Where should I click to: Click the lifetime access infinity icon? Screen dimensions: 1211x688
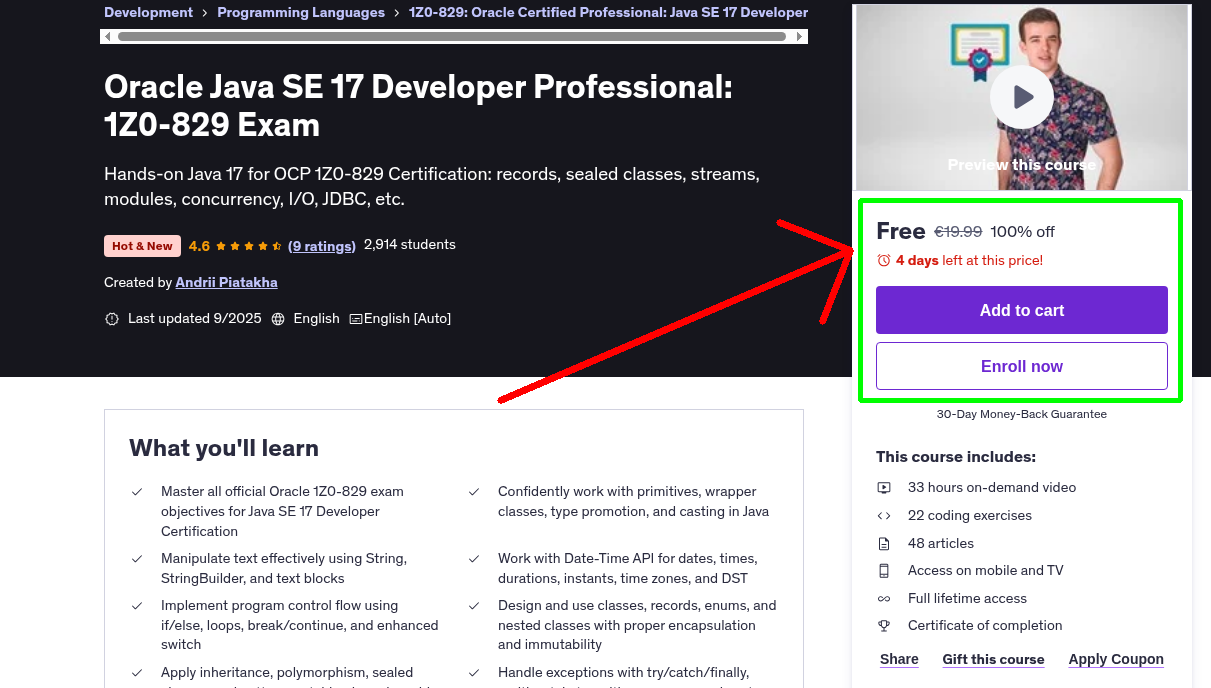click(x=884, y=599)
